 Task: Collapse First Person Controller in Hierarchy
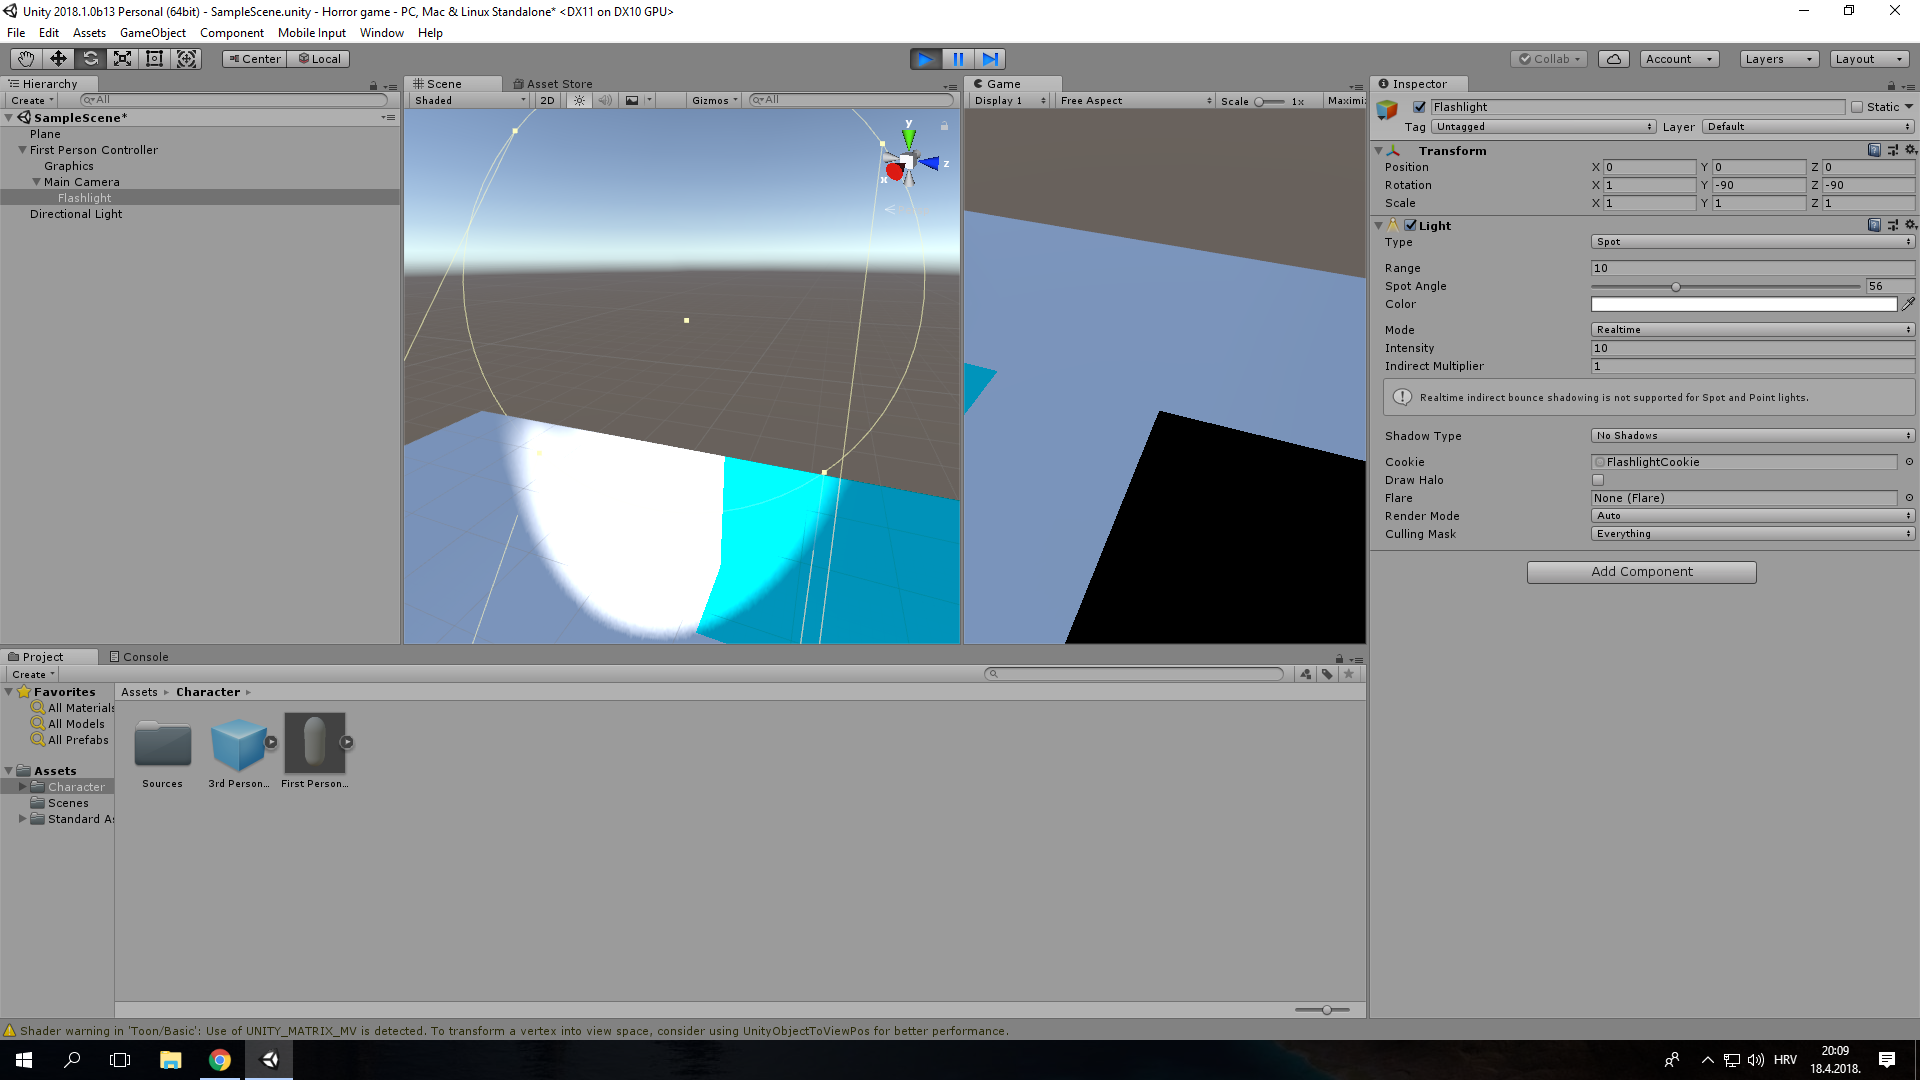tap(22, 150)
